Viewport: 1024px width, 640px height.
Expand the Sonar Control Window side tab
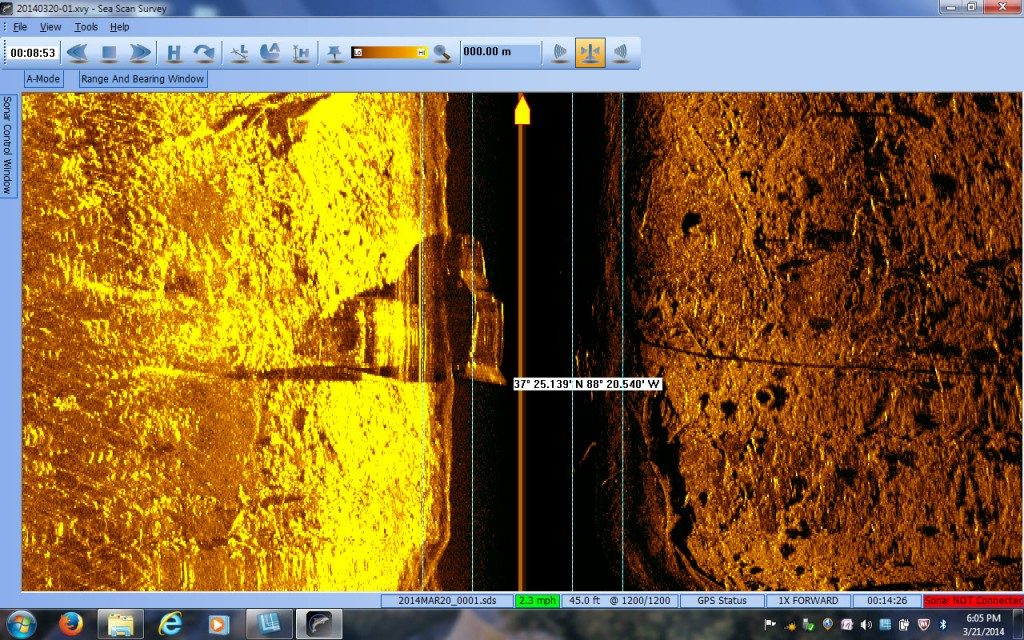(8, 145)
